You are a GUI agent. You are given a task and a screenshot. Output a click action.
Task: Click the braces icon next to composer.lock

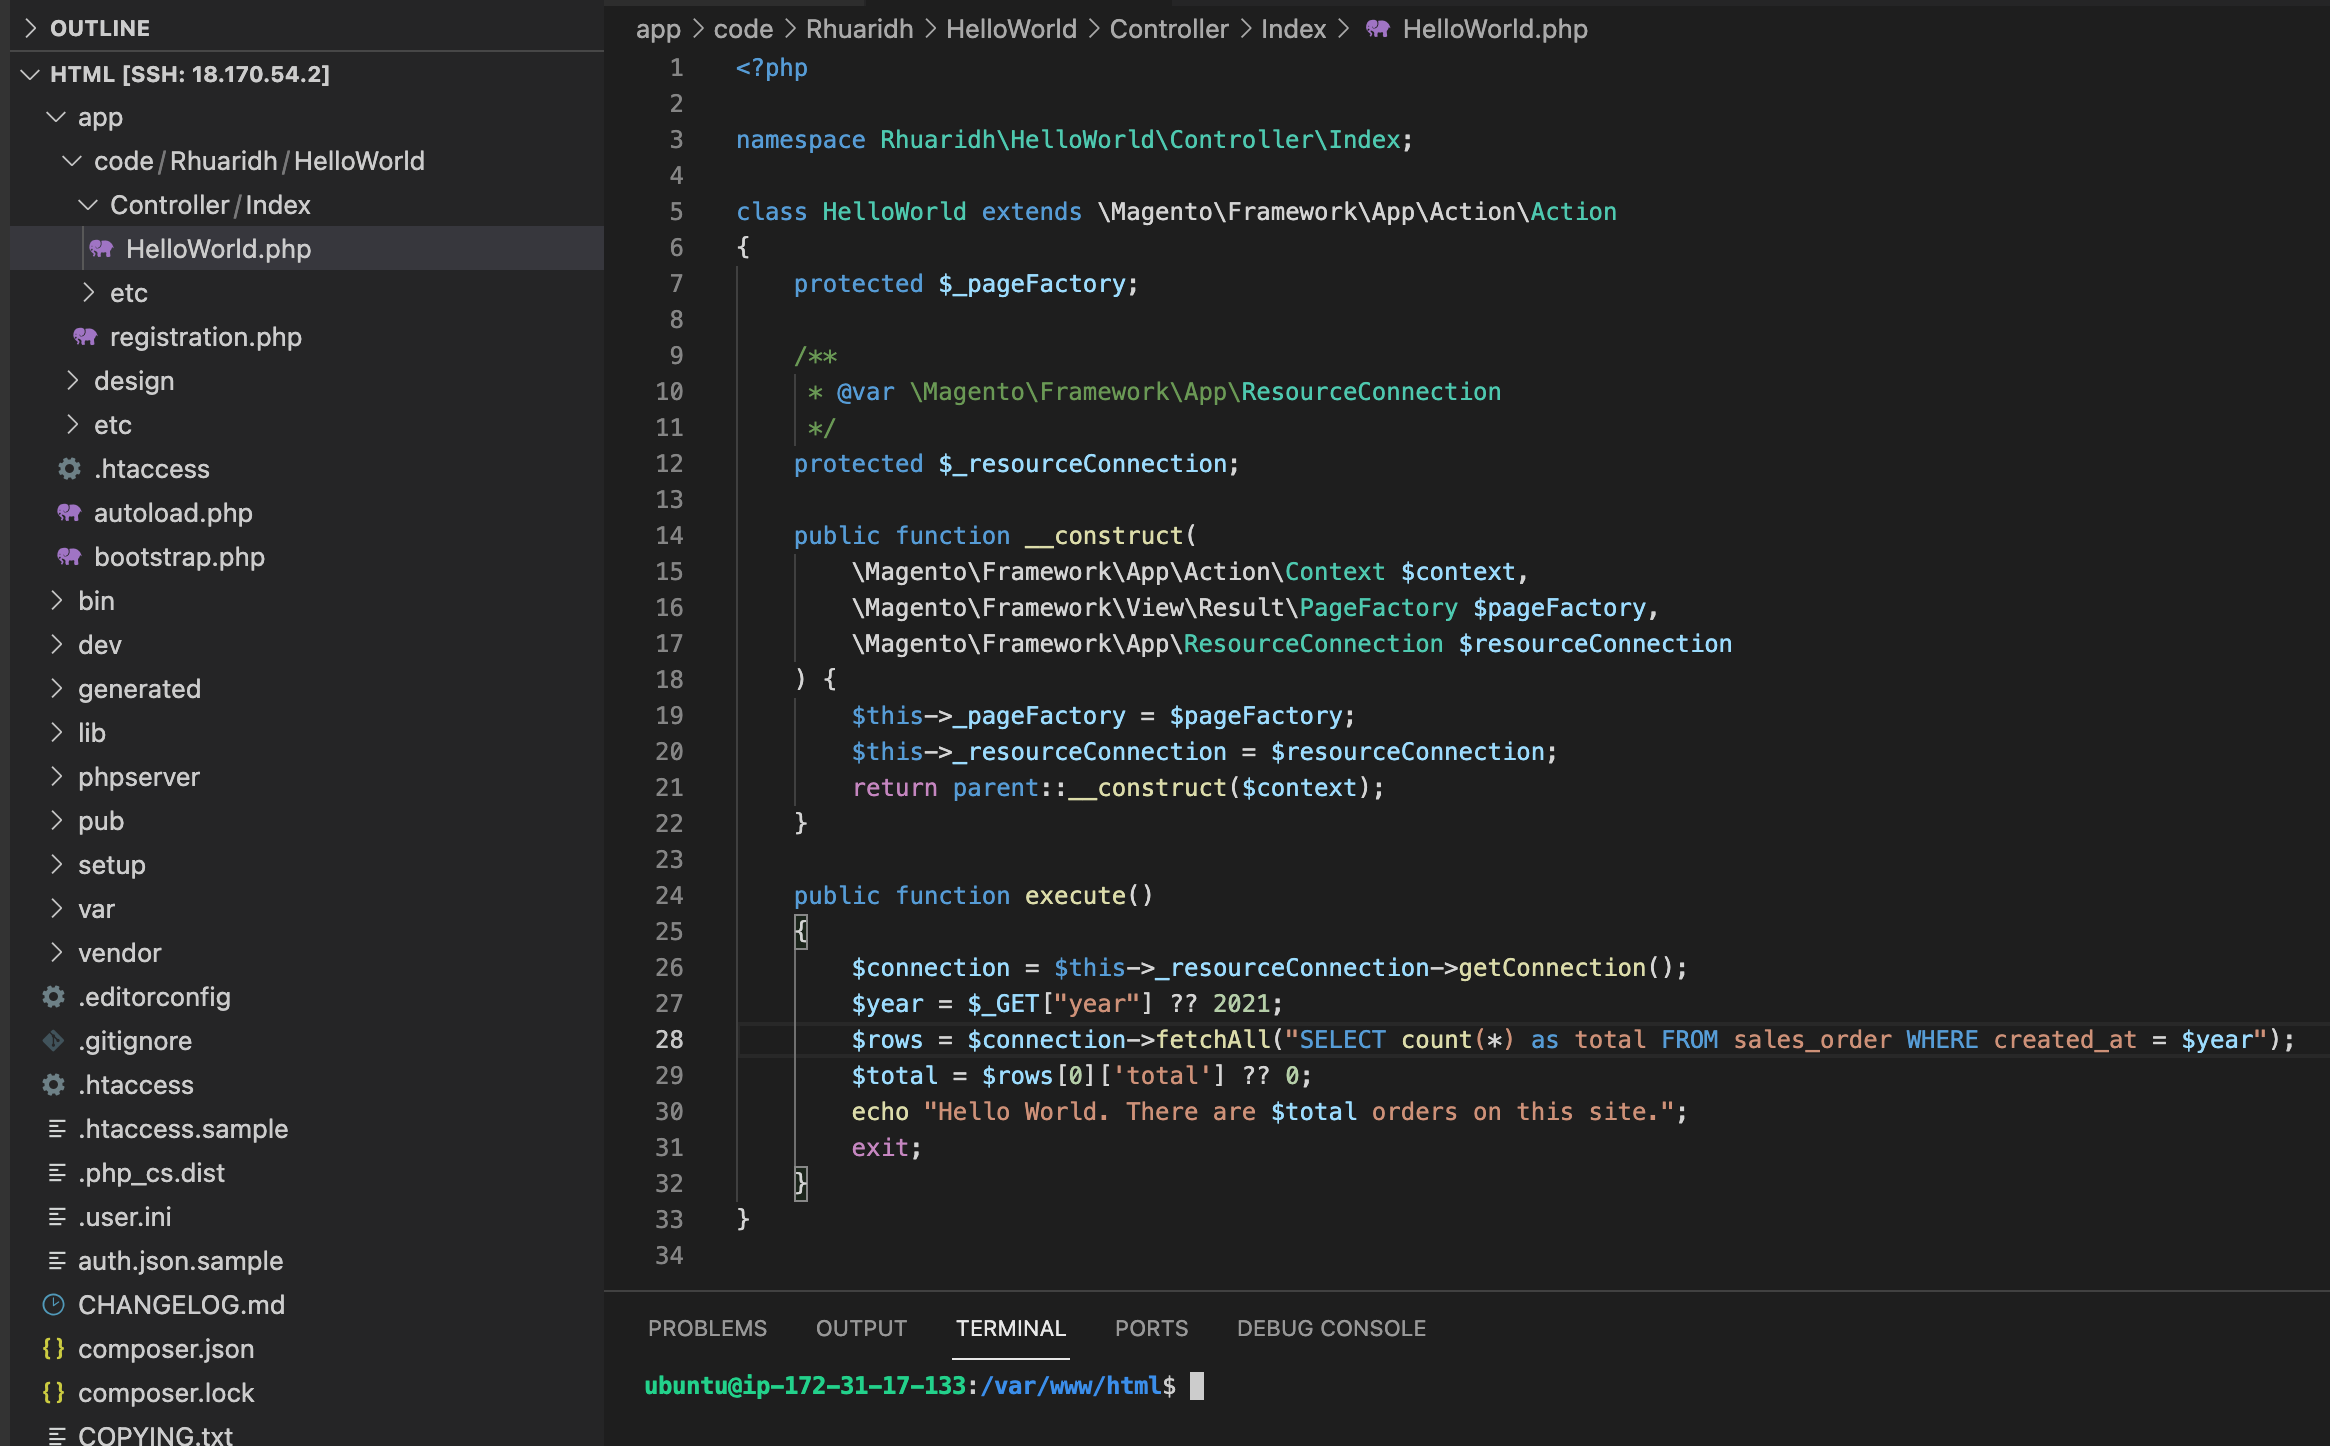(53, 1392)
